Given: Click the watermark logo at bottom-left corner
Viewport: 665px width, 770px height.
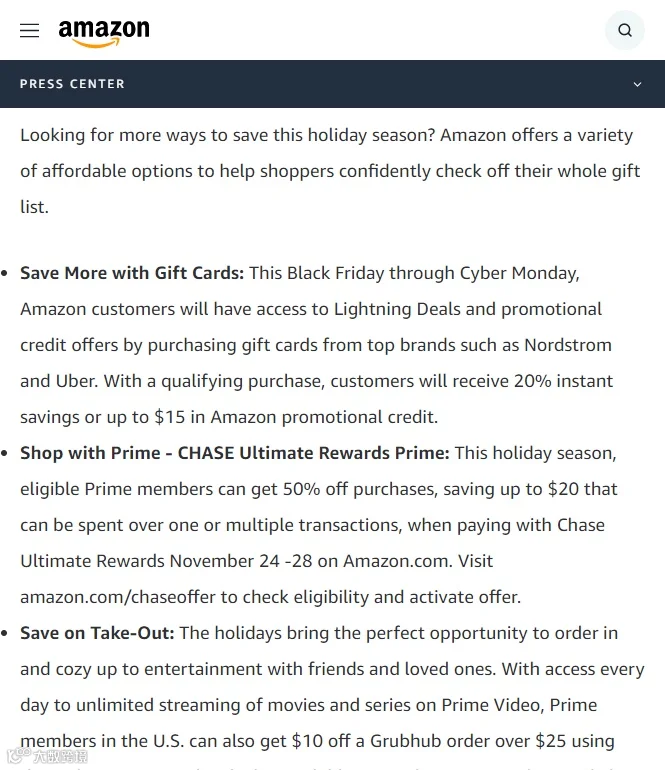Looking at the screenshot, I should pyautogui.click(x=48, y=755).
